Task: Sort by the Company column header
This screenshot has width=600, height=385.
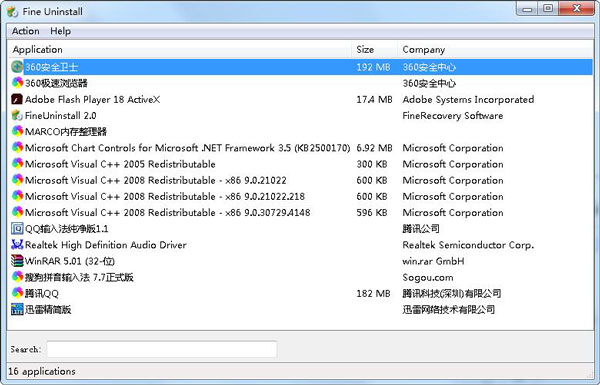Action: point(424,50)
